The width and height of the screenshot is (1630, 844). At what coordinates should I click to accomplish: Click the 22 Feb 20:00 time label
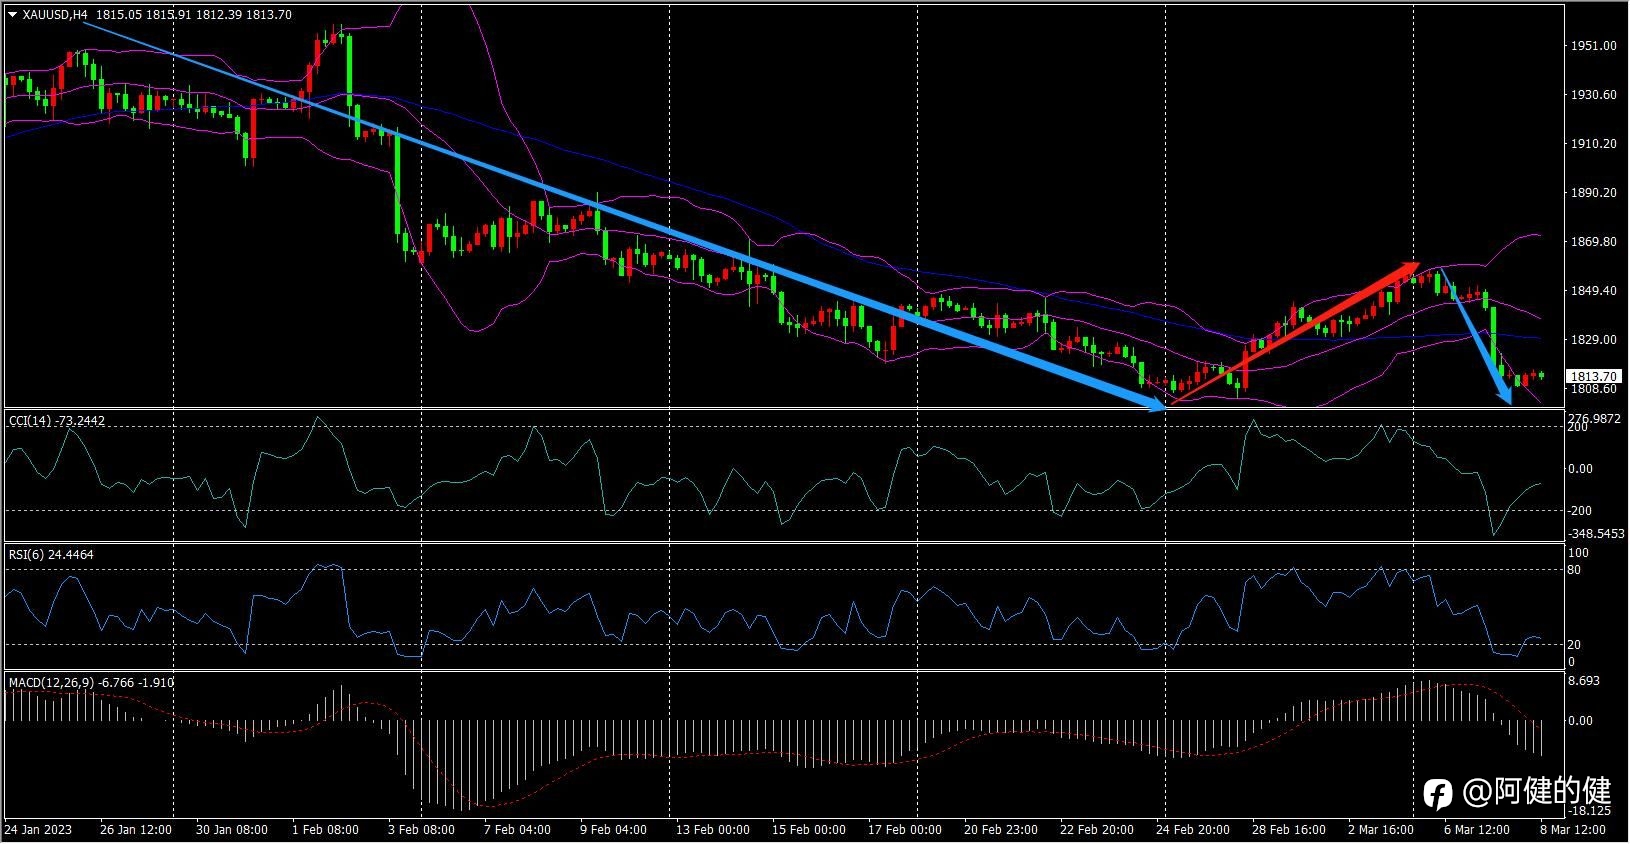(1097, 830)
